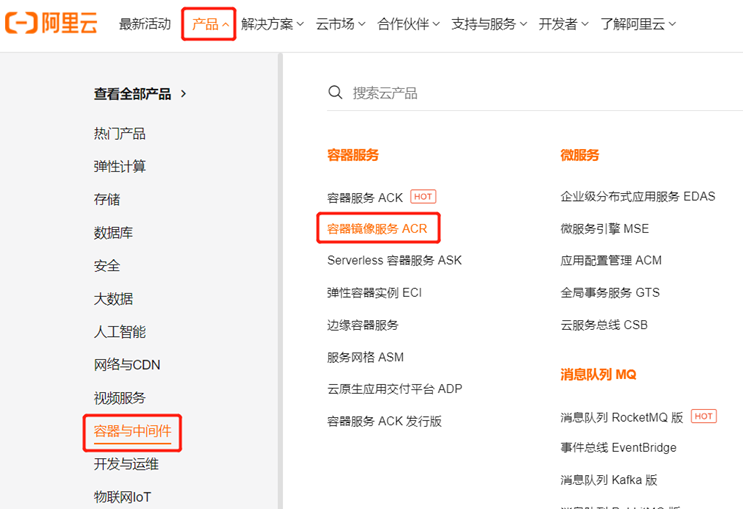Open 云原生应用交付平台 ADP
Viewport: 743px width, 509px height.
pyautogui.click(x=395, y=389)
